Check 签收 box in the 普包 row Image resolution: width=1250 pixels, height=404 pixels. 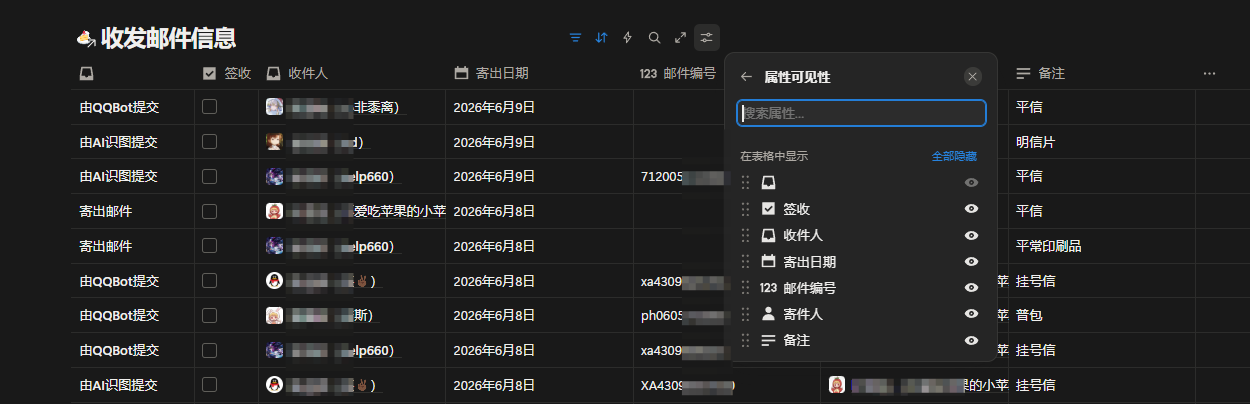(x=209, y=315)
